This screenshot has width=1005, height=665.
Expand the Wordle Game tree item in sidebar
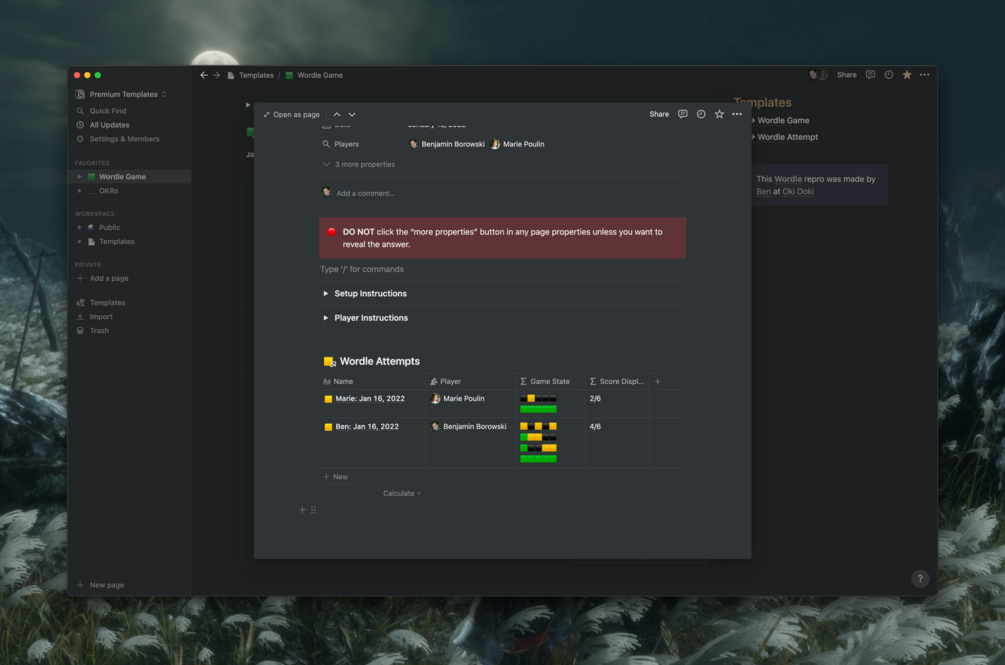(79, 177)
